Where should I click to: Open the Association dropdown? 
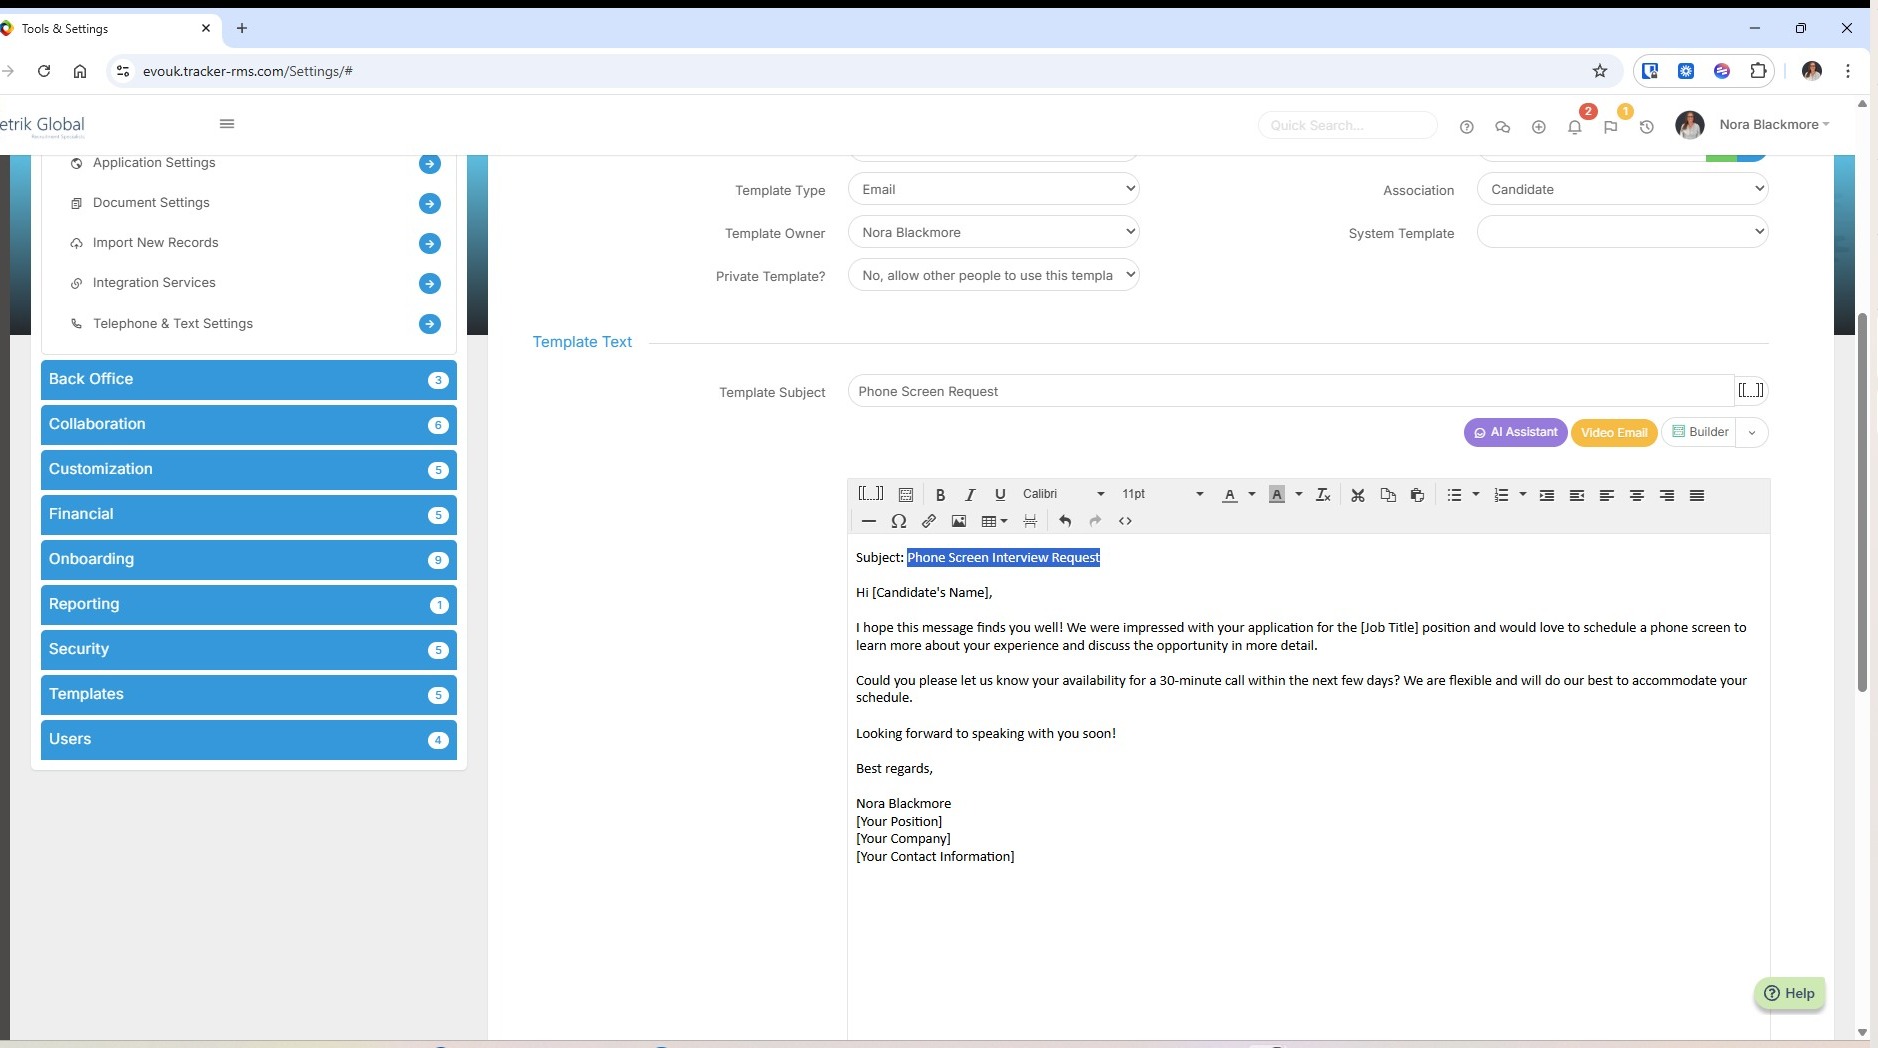1622,189
